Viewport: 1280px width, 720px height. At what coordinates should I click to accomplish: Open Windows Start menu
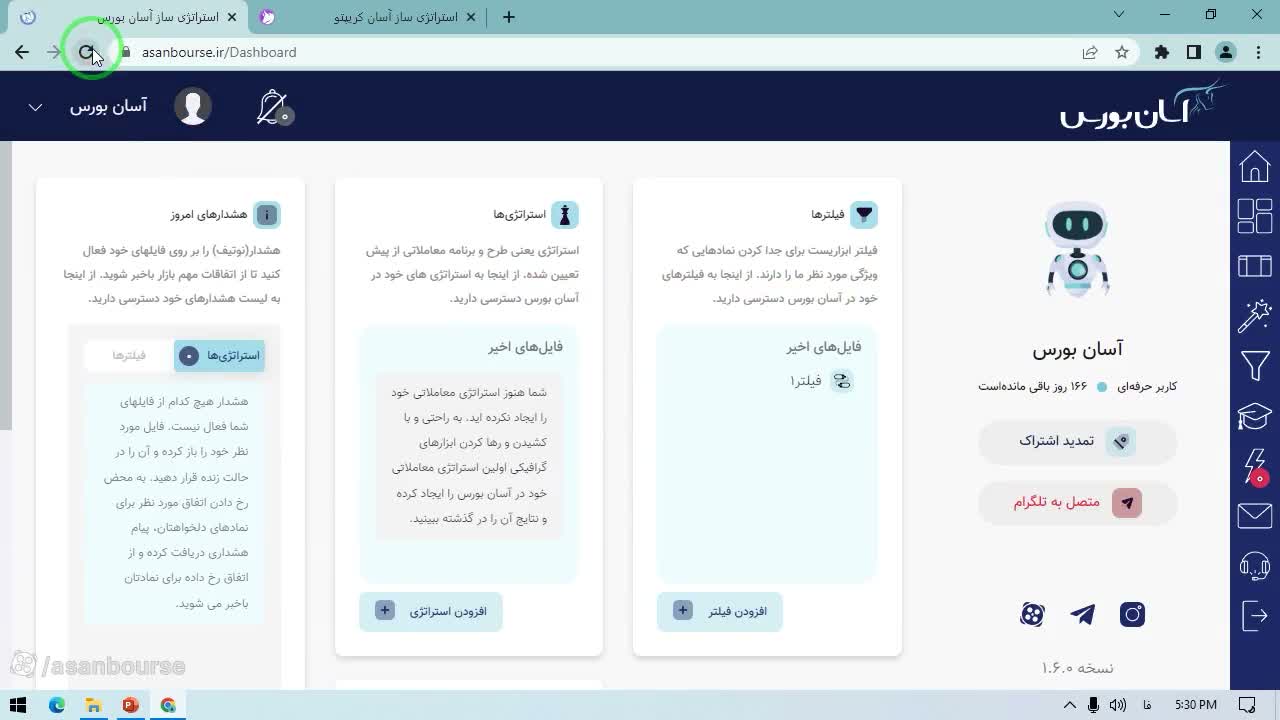click(x=18, y=705)
